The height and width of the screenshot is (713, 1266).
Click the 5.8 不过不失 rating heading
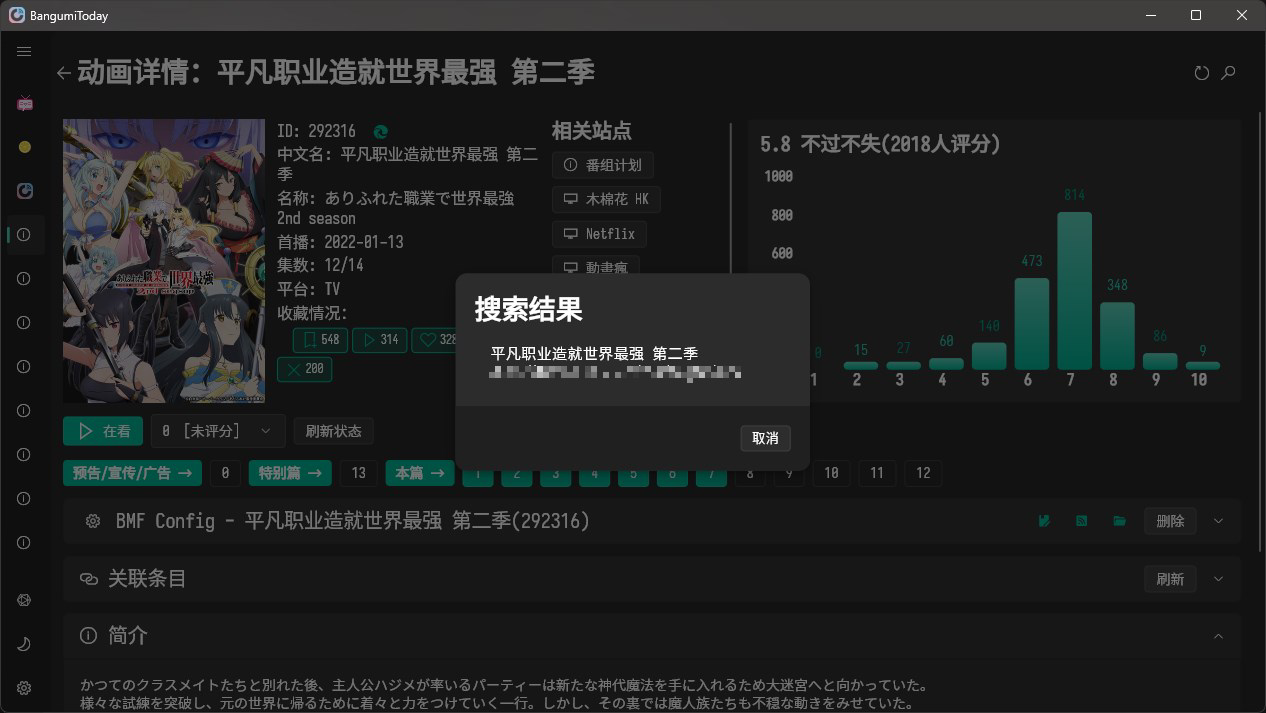pyautogui.click(x=880, y=144)
